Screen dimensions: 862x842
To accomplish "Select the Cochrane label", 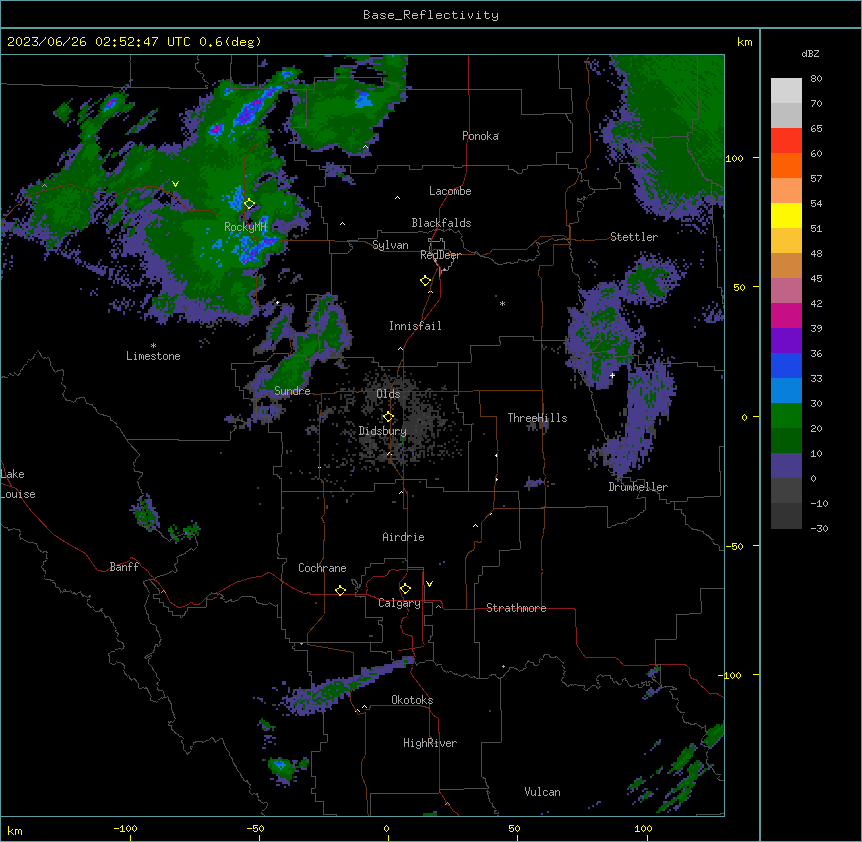I will click(x=322, y=568).
